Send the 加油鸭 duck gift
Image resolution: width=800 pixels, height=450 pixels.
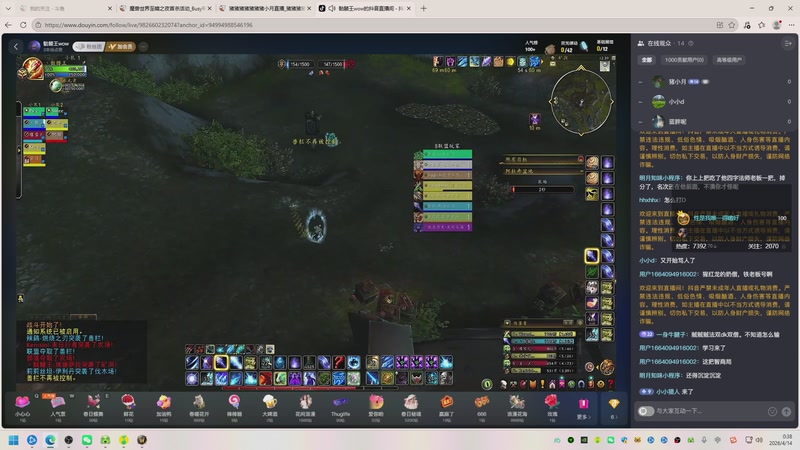point(164,407)
